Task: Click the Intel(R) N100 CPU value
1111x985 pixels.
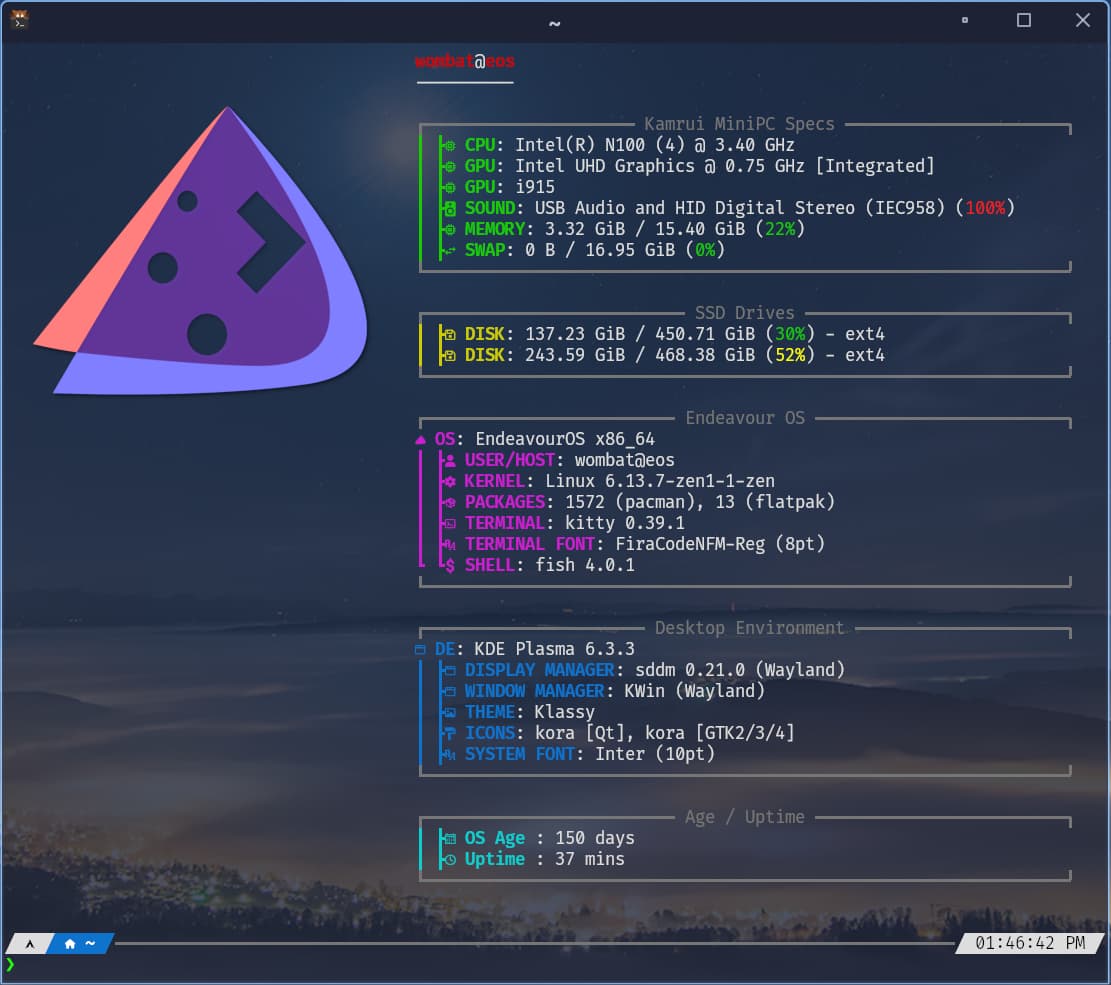Action: click(x=654, y=145)
